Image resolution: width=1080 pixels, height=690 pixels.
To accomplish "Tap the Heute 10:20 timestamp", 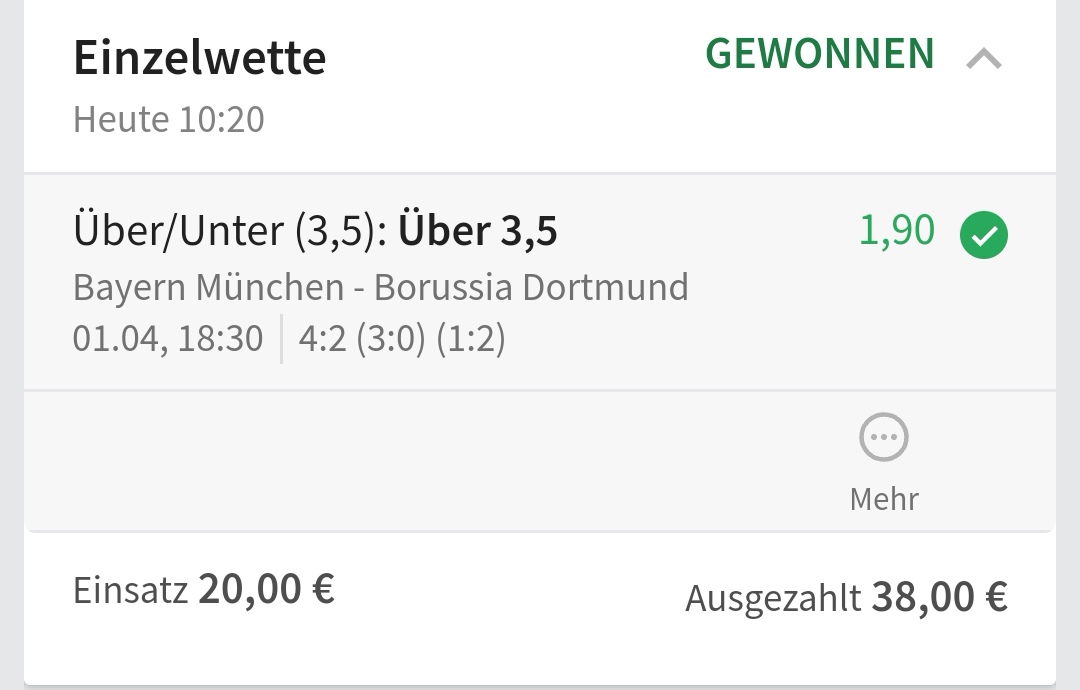I will (169, 120).
